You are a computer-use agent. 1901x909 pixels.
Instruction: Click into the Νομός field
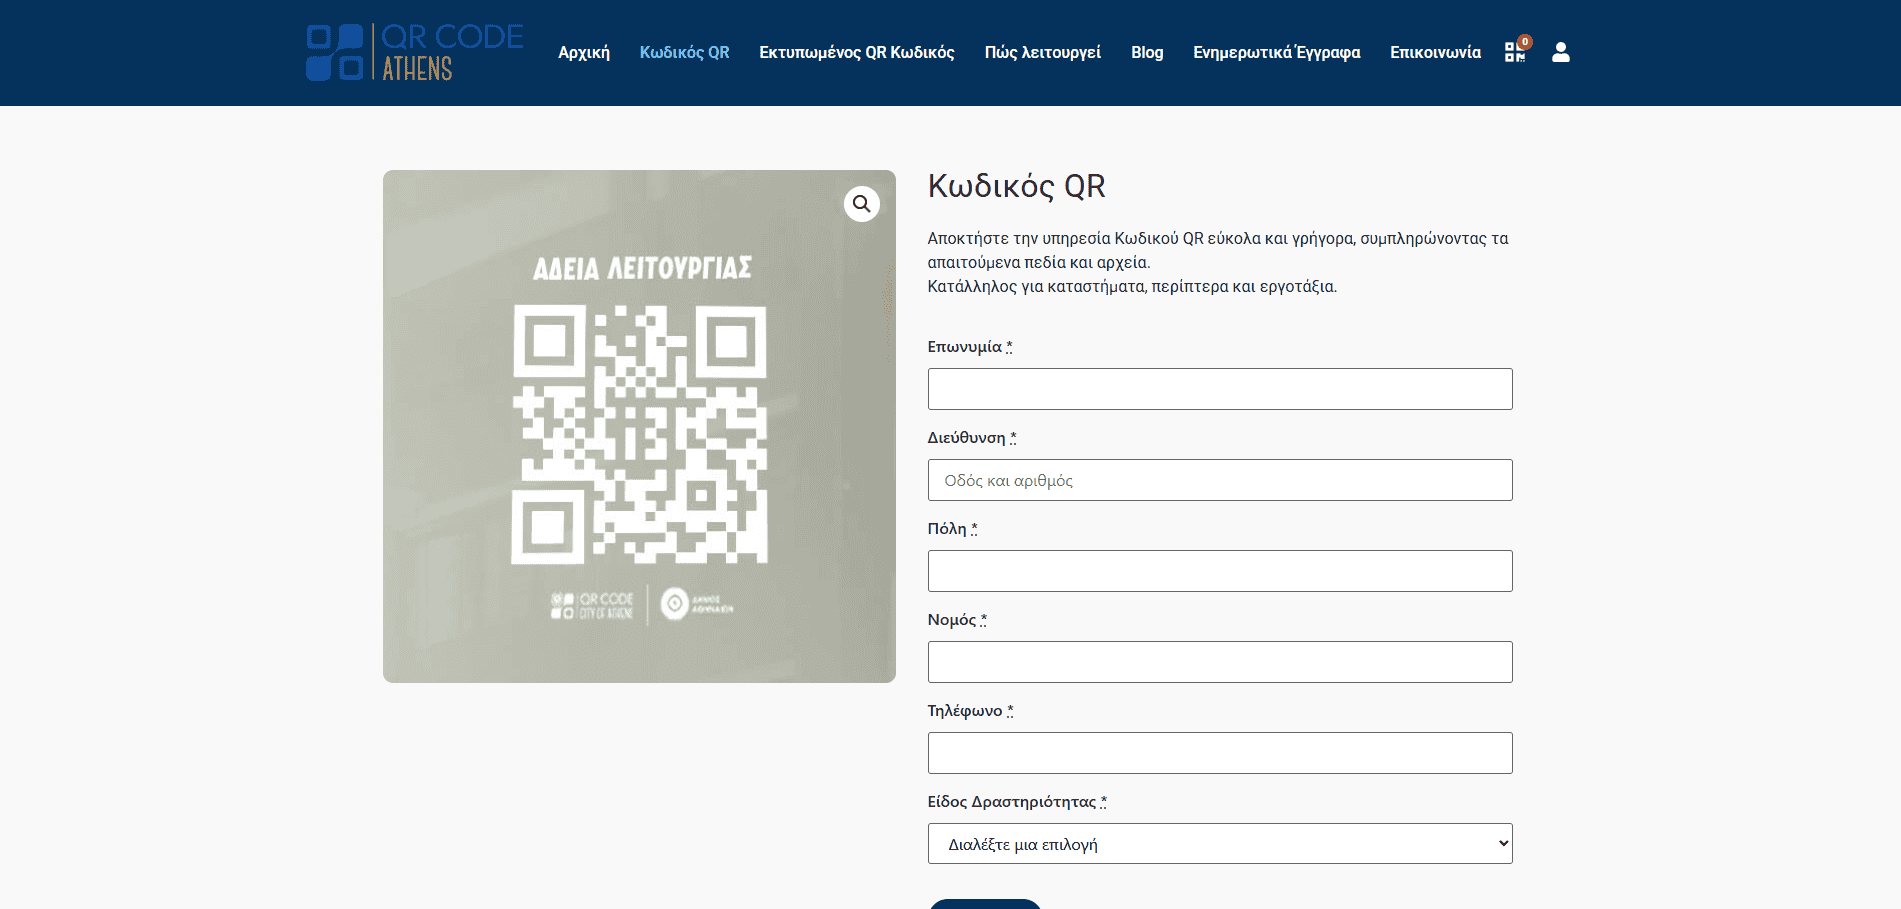1219,662
